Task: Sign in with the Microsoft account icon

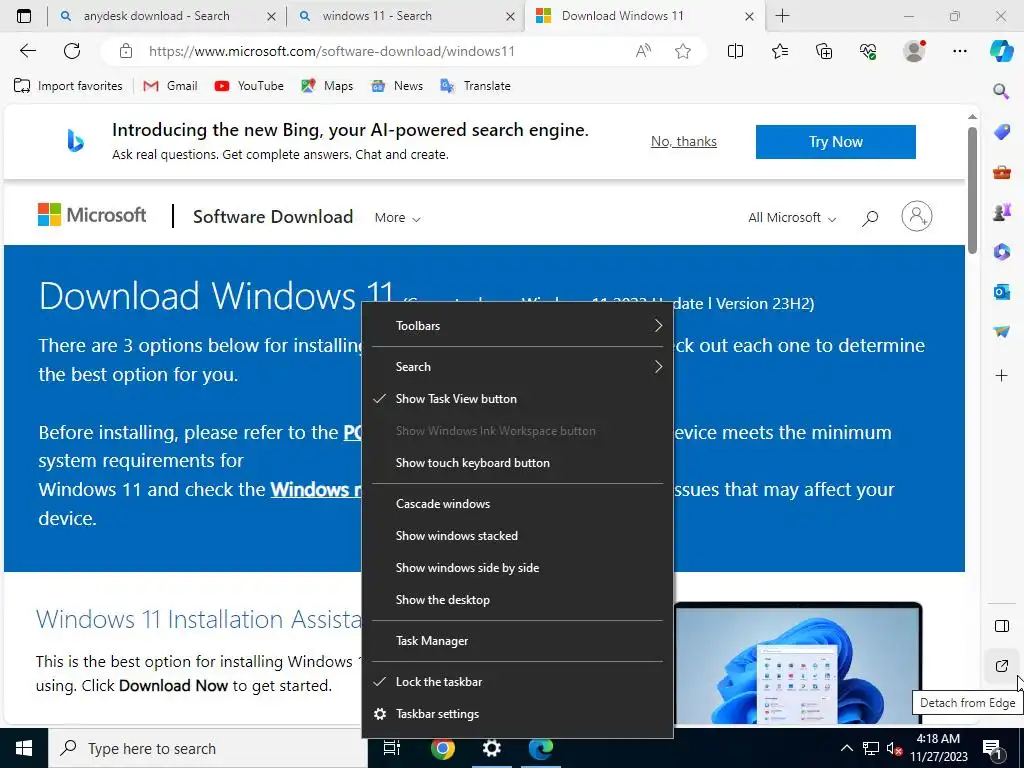Action: pyautogui.click(x=916, y=216)
